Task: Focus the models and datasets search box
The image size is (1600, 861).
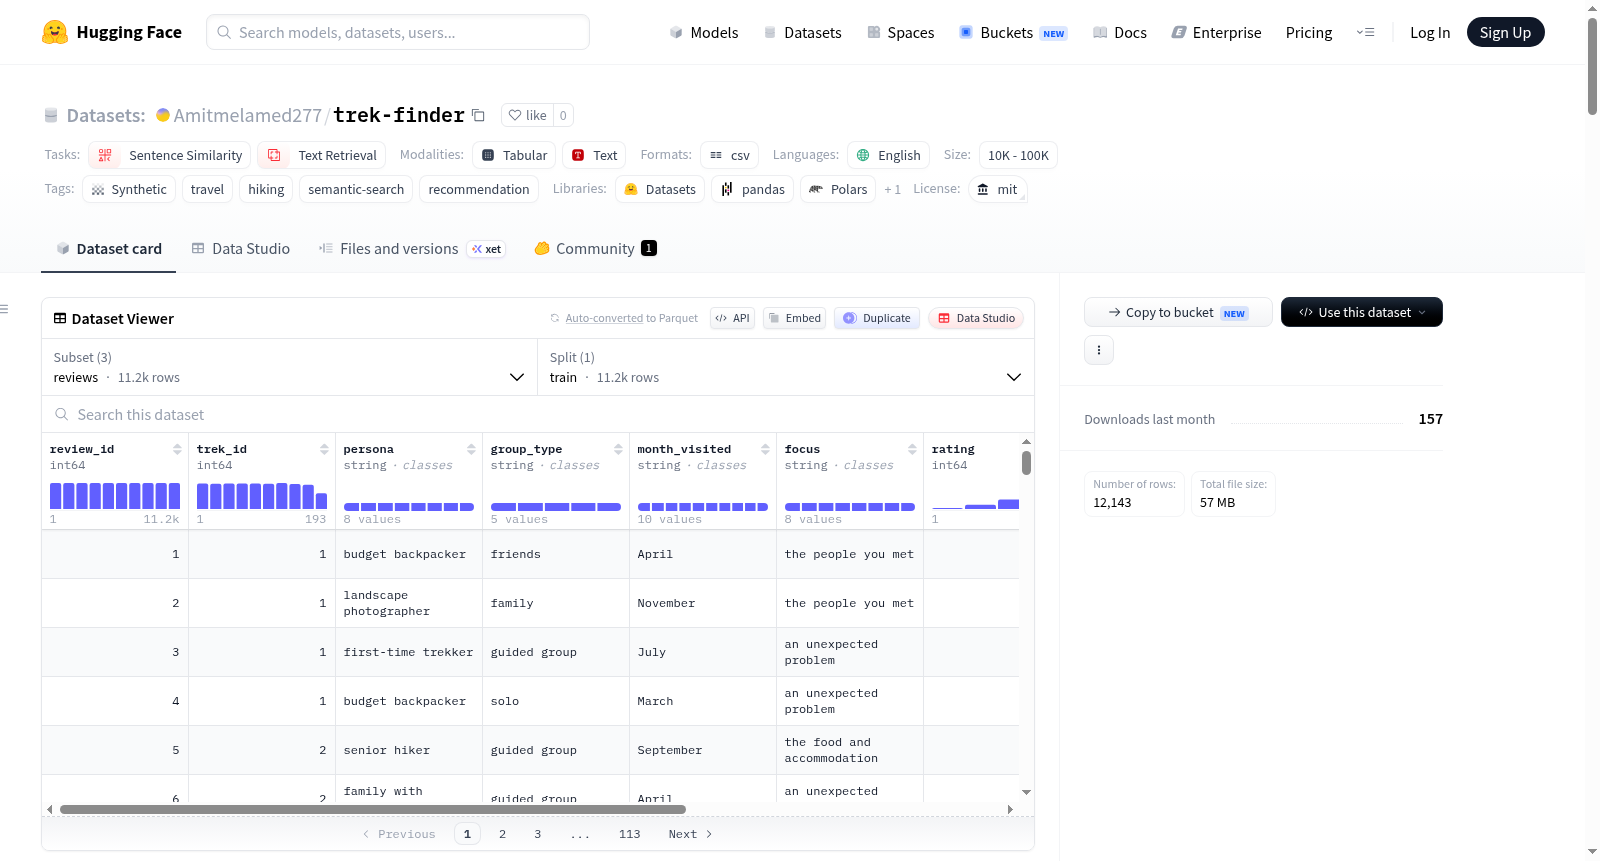Action: [398, 32]
